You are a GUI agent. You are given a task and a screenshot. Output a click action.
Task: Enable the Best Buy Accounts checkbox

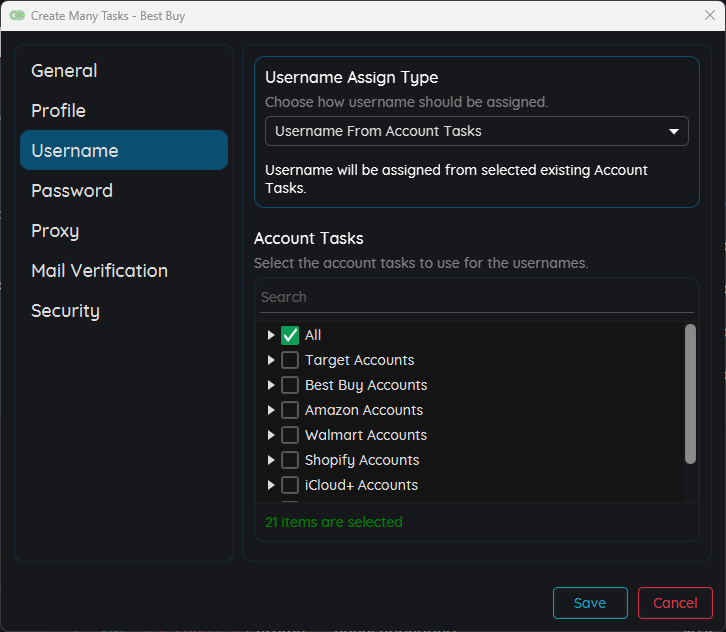[290, 385]
